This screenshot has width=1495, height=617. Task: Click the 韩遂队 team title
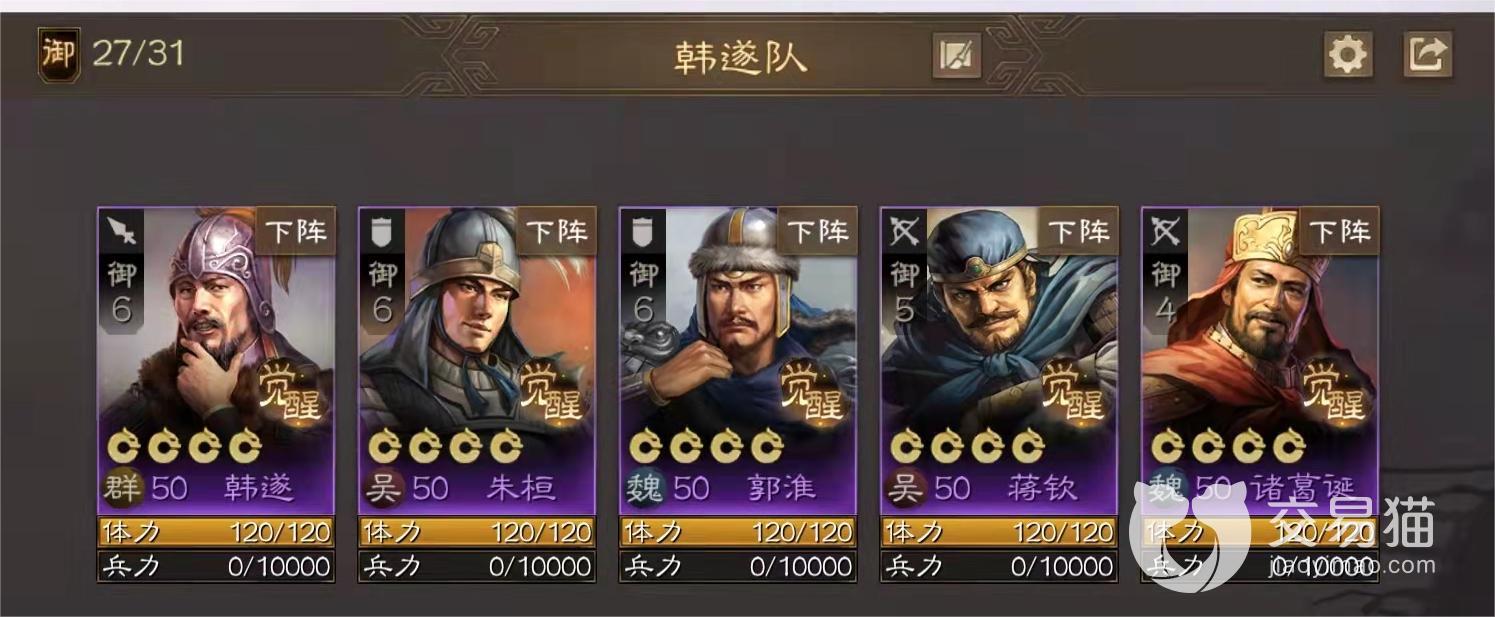coord(741,56)
